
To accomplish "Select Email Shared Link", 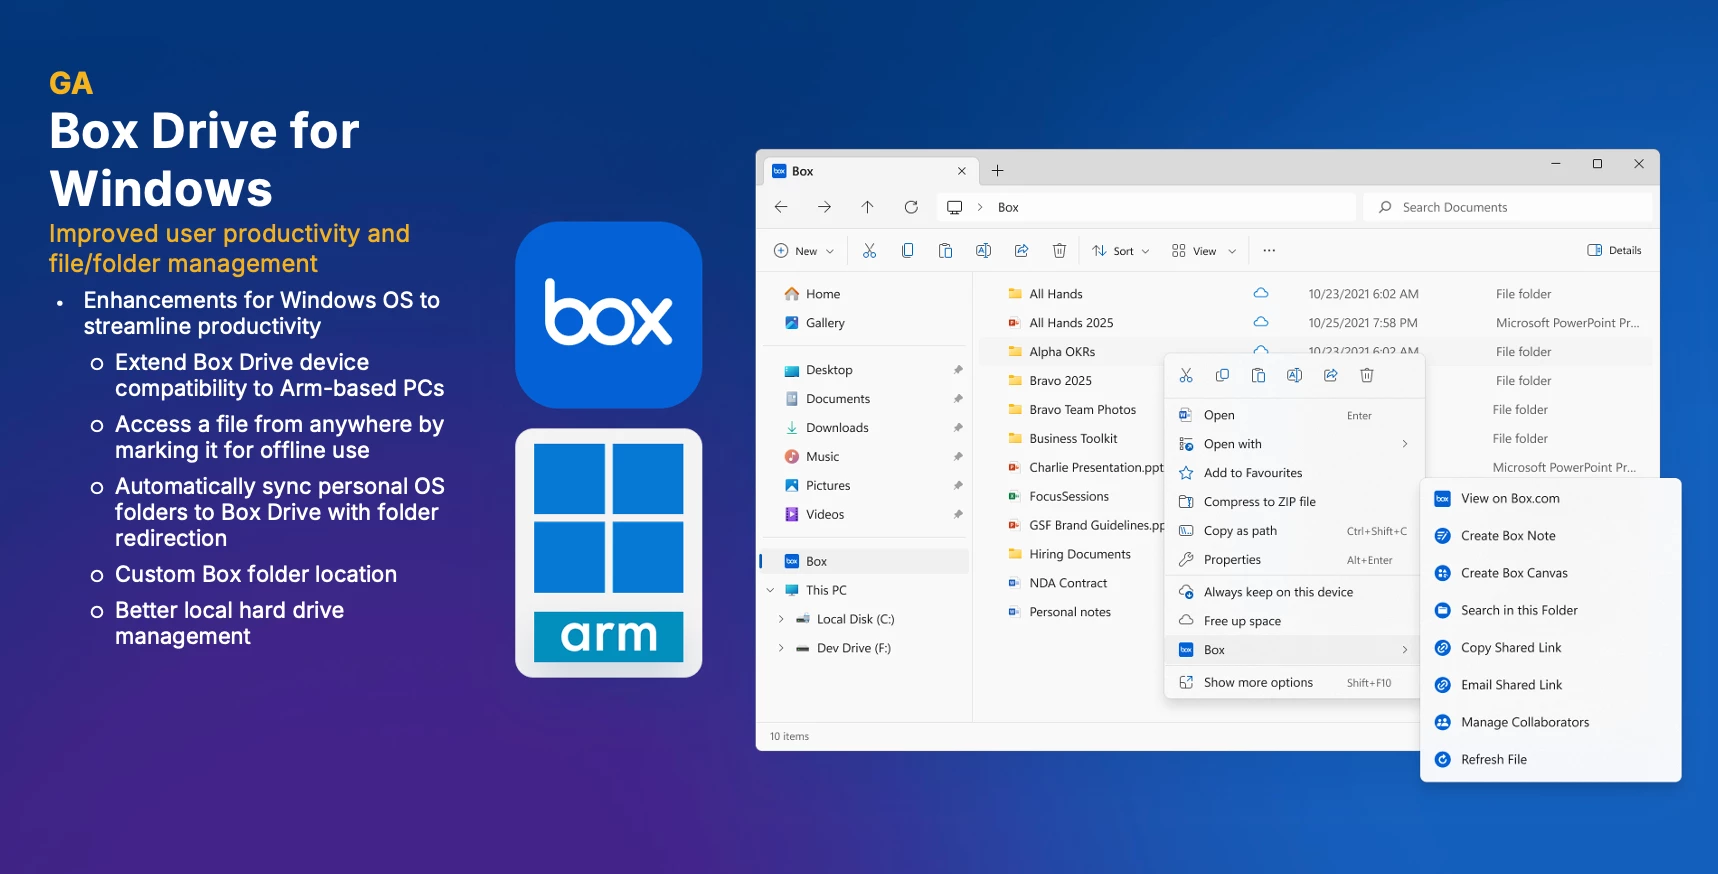I will click(x=1550, y=685).
